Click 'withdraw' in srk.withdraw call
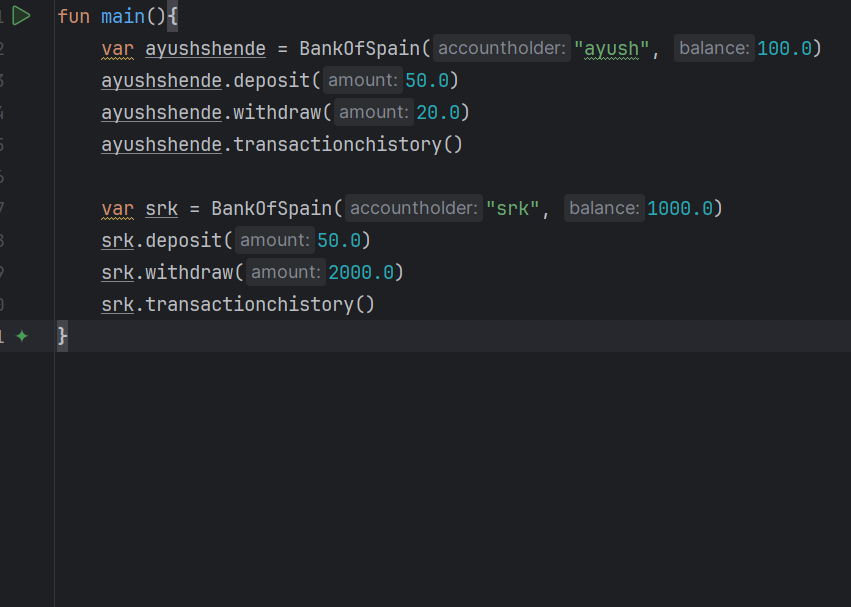The height and width of the screenshot is (607, 851). click(189, 273)
